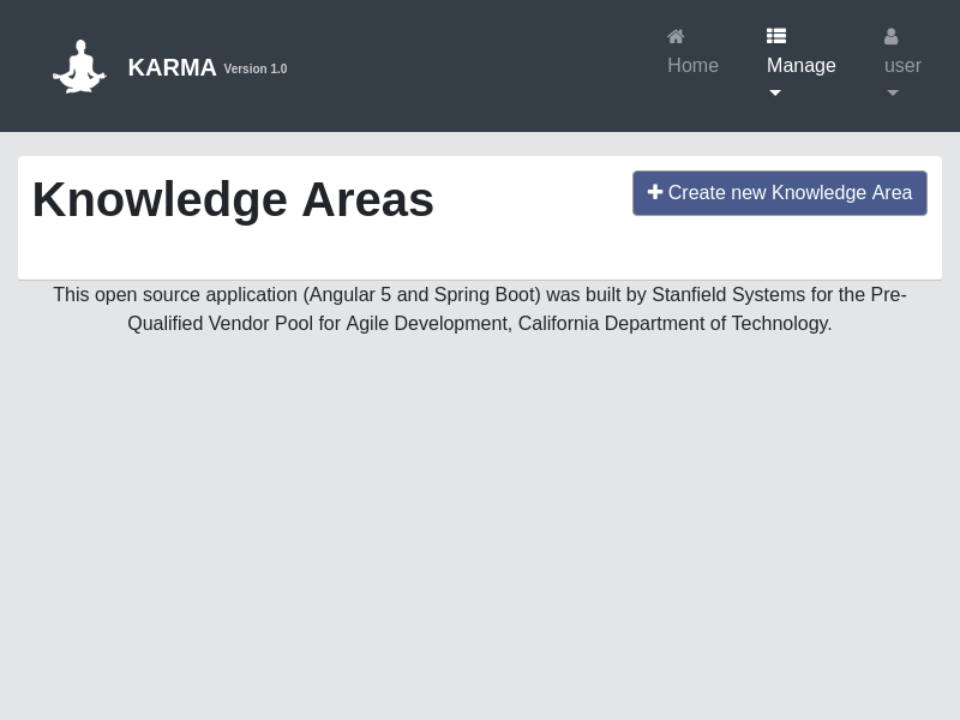Viewport: 960px width, 720px height.
Task: Click the Knowledge Areas page heading
Action: pos(233,199)
